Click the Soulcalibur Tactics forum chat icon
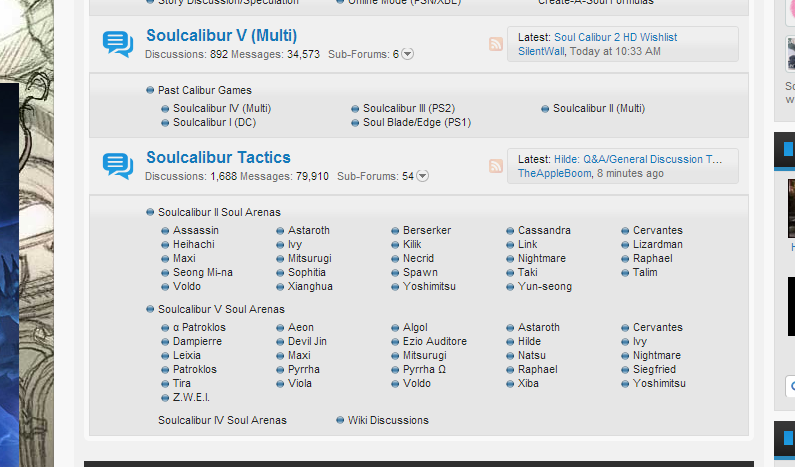The image size is (795, 467). (117, 166)
